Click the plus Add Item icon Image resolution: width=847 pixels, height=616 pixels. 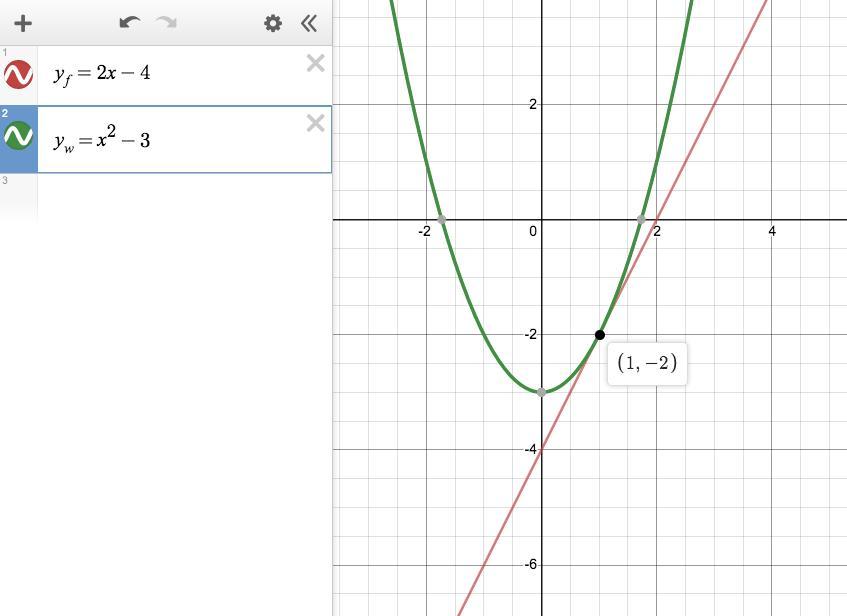coord(23,23)
